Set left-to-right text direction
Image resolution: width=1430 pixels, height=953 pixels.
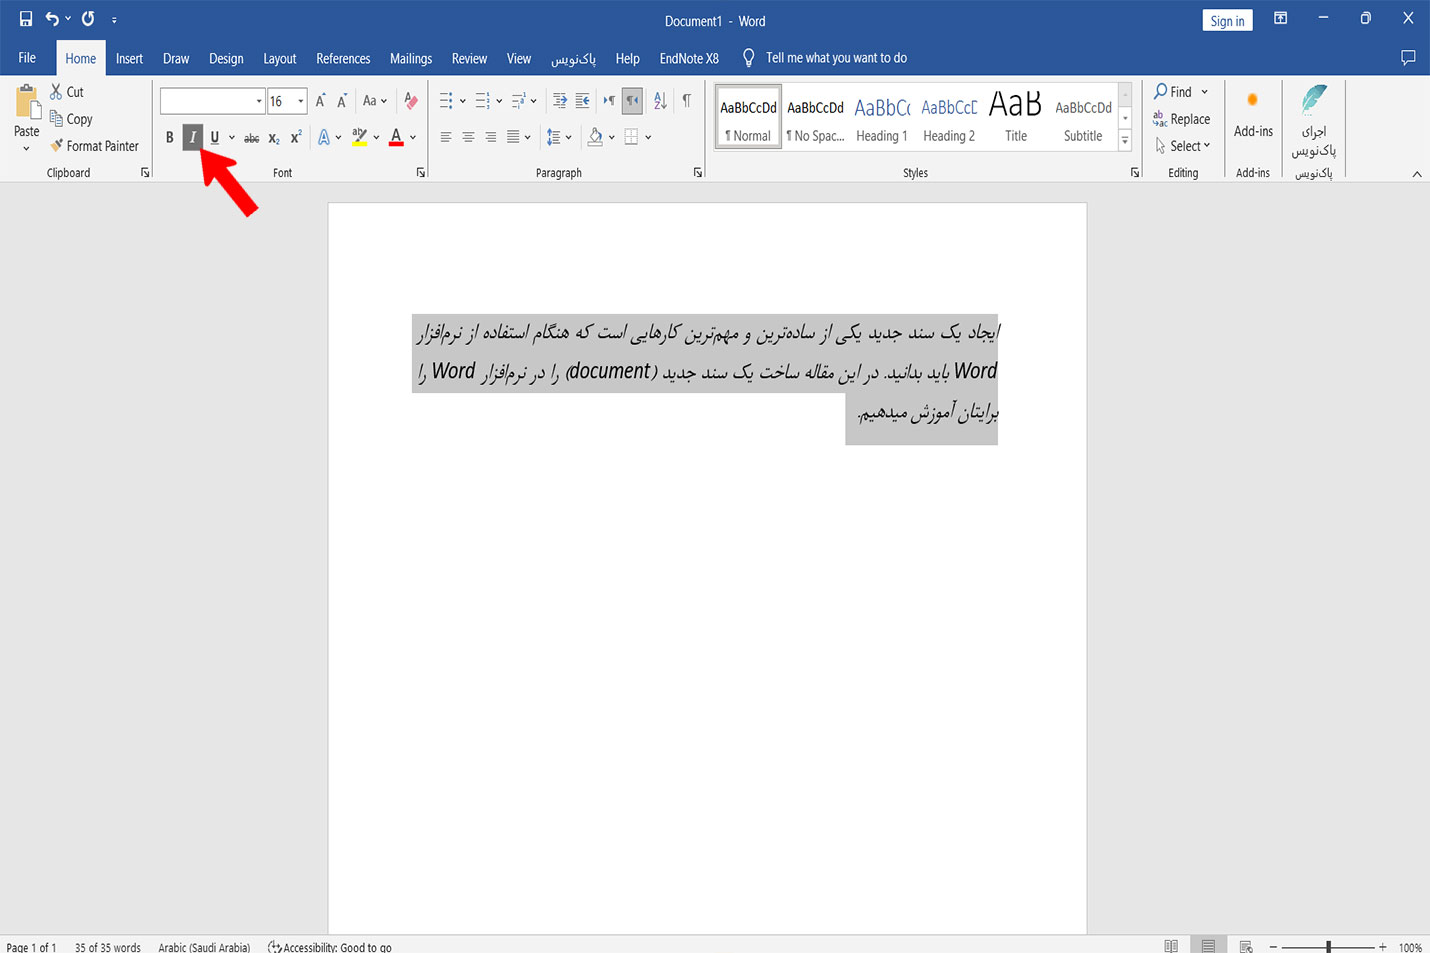tap(609, 100)
